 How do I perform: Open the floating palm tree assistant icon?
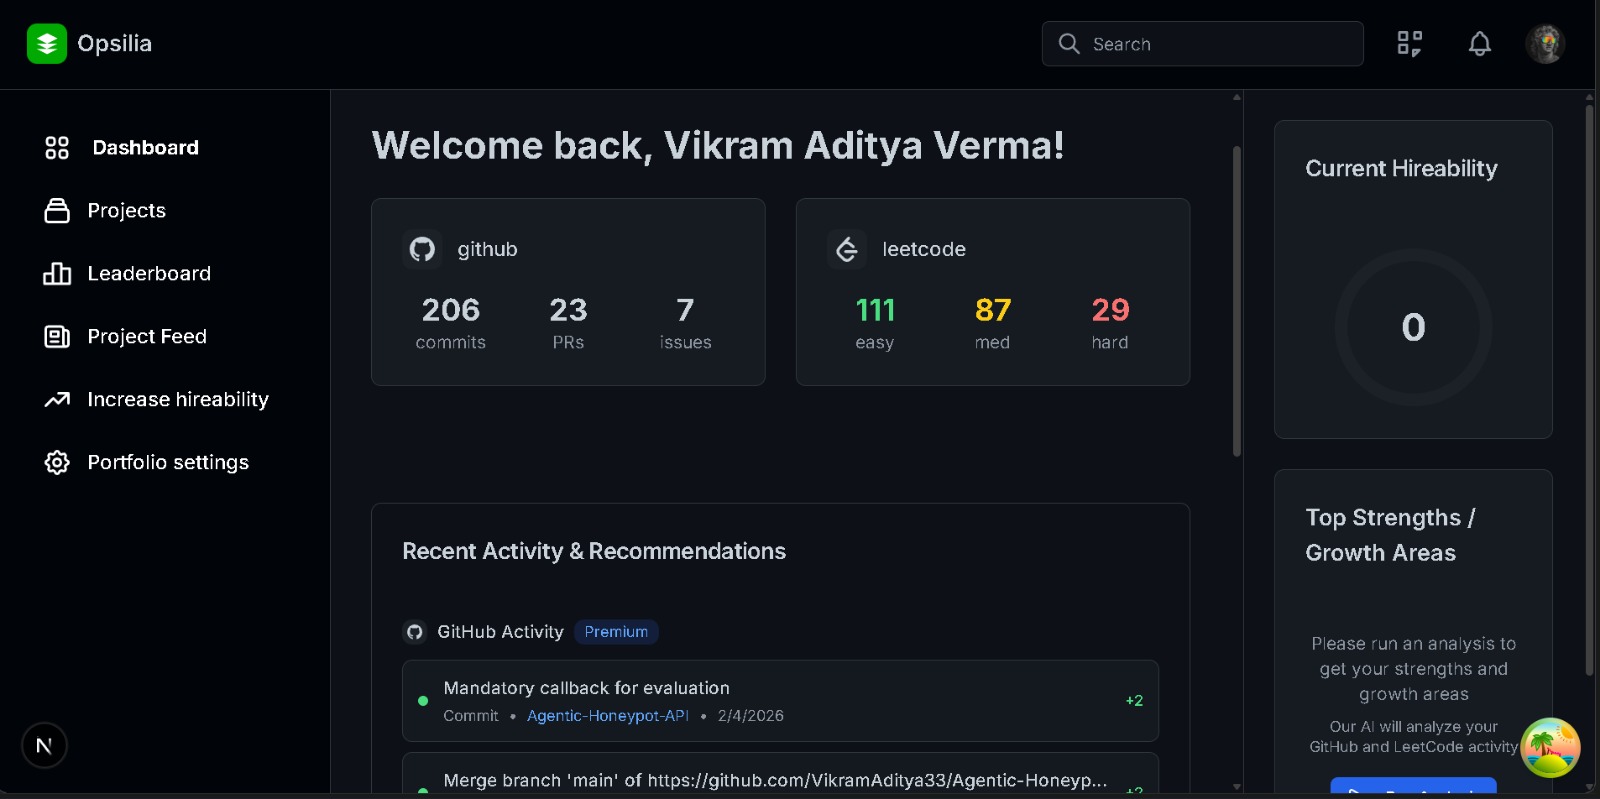pyautogui.click(x=1549, y=747)
